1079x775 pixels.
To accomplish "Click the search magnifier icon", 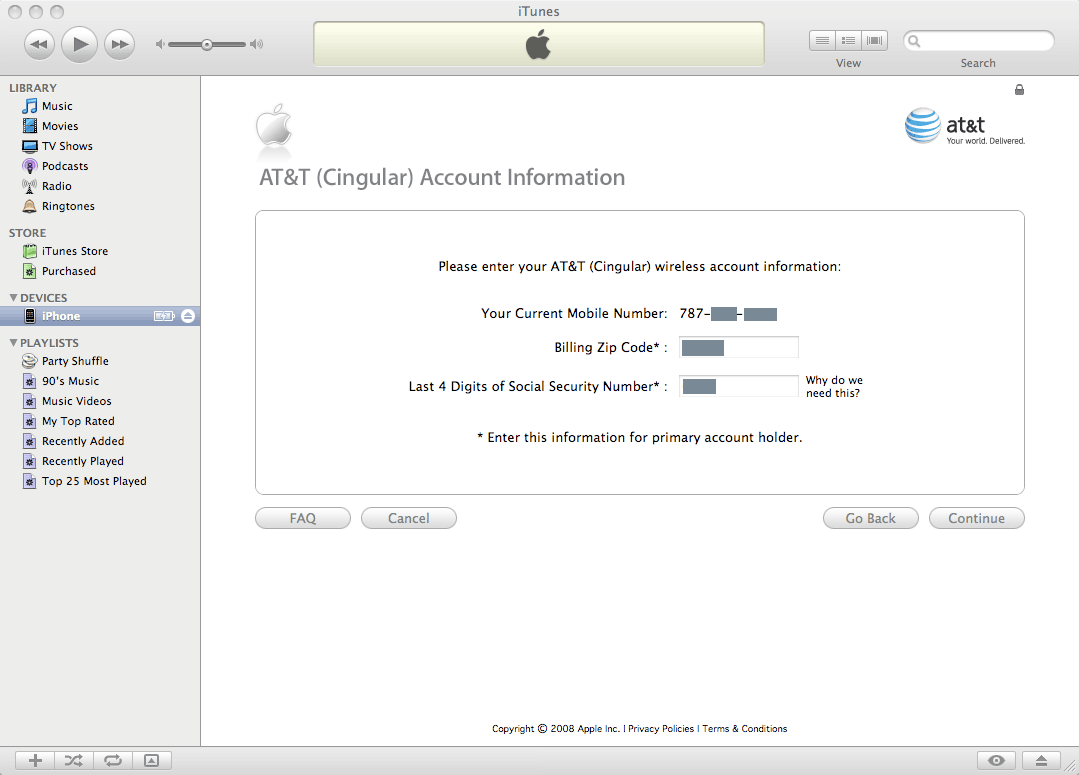I will 914,41.
